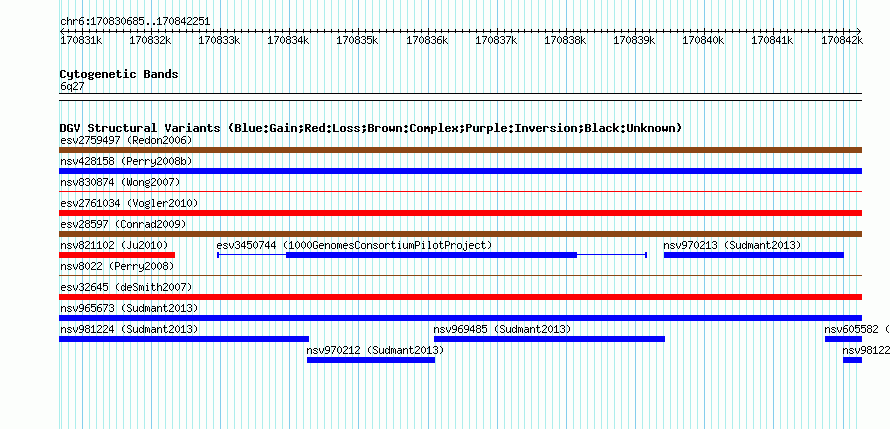Click the chr6:170830685..170842251 region coordinates text
Viewport: 890px width, 429px height.
[135, 22]
